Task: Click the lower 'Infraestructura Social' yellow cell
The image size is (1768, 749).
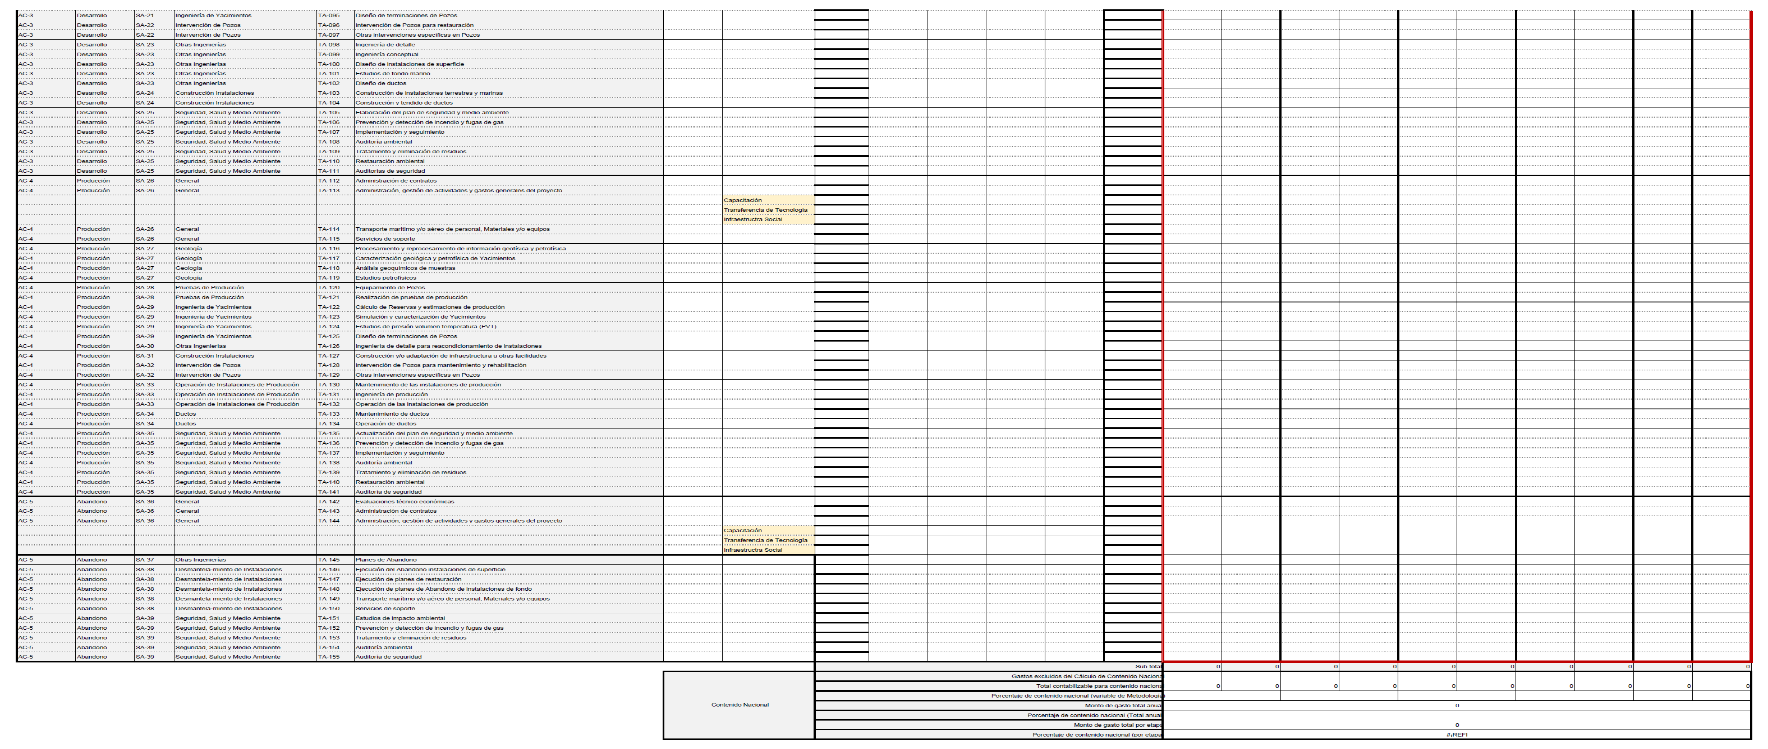Action: 753,550
